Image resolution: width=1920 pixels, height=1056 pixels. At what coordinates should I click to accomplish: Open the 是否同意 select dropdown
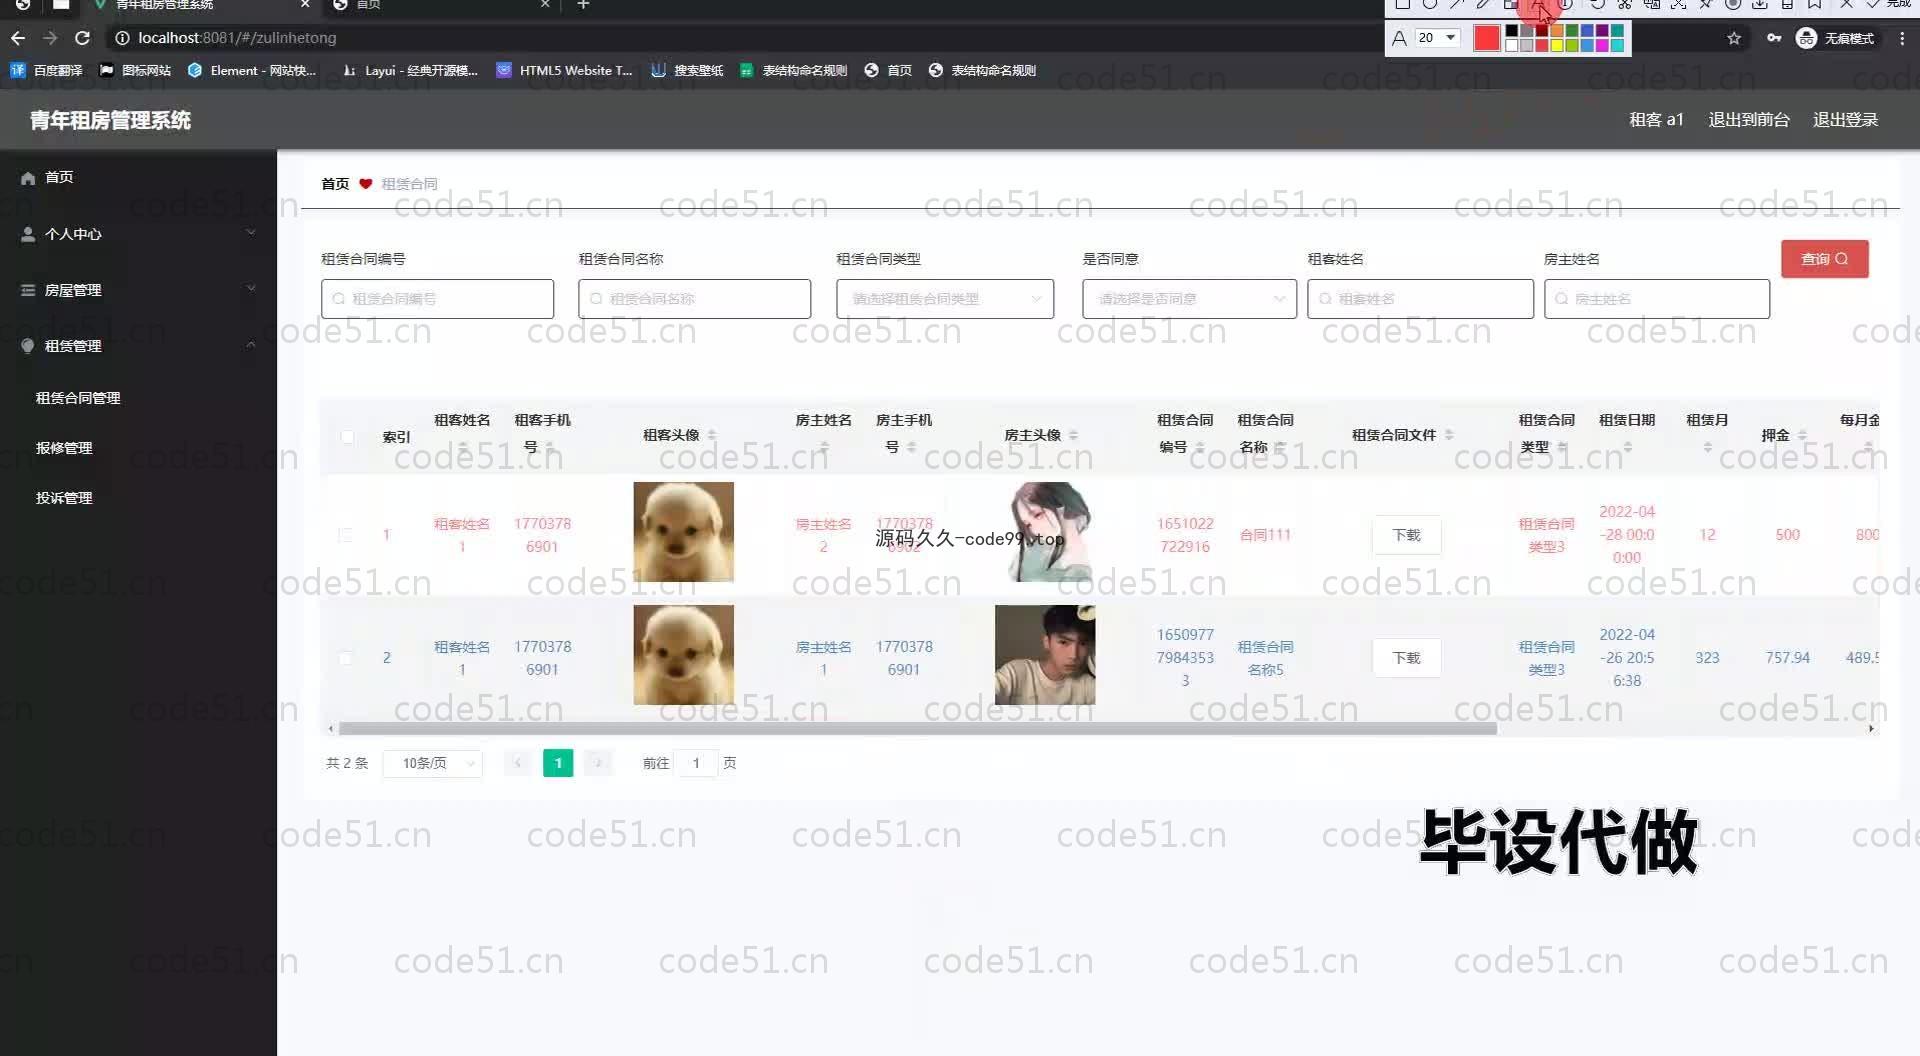(x=1189, y=299)
